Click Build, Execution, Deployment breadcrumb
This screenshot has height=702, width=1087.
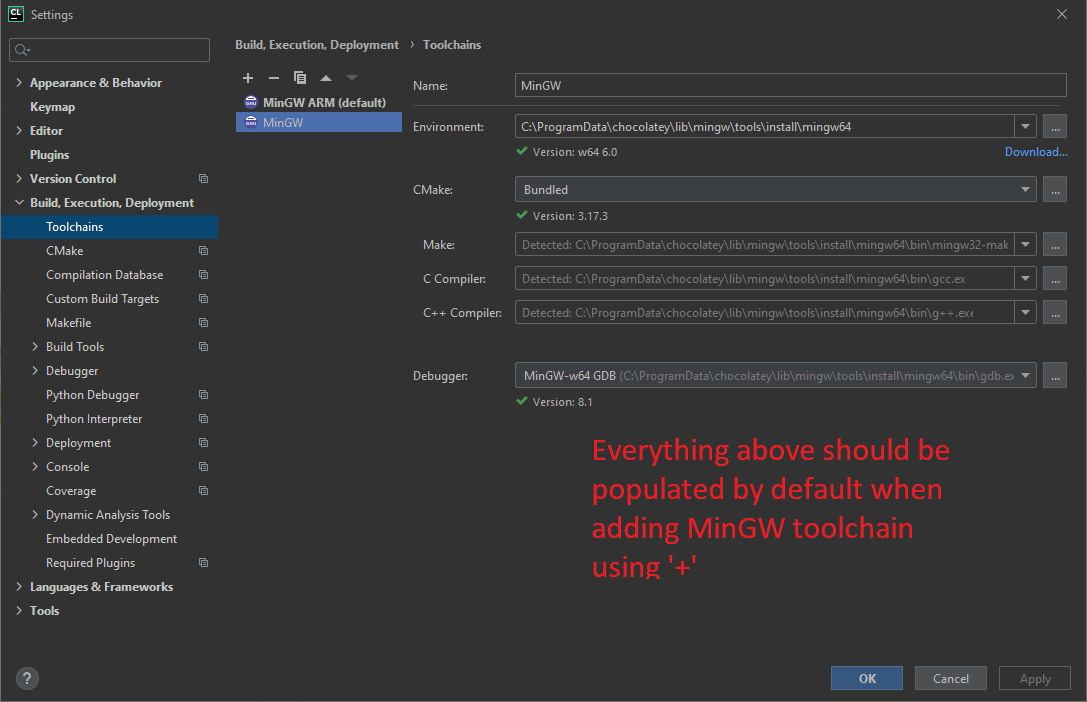317,45
